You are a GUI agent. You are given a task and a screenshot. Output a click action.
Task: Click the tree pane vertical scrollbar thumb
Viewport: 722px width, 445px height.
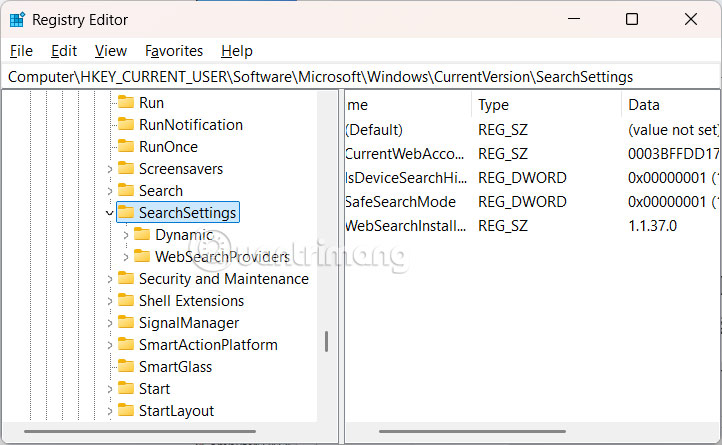click(326, 342)
